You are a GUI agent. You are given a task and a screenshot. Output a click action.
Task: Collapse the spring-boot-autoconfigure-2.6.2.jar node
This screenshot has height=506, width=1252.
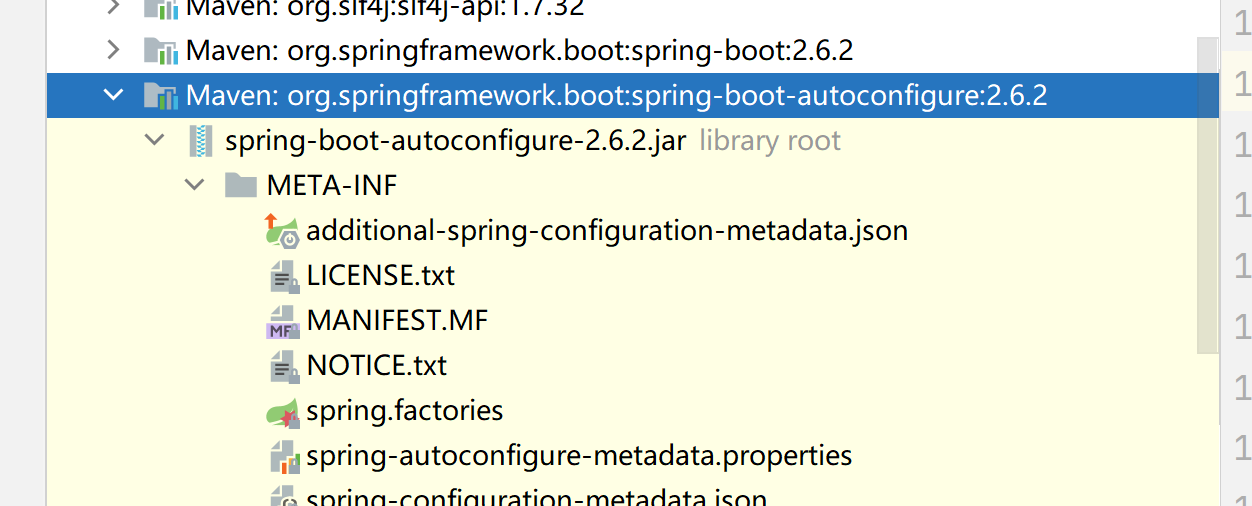[x=154, y=140]
